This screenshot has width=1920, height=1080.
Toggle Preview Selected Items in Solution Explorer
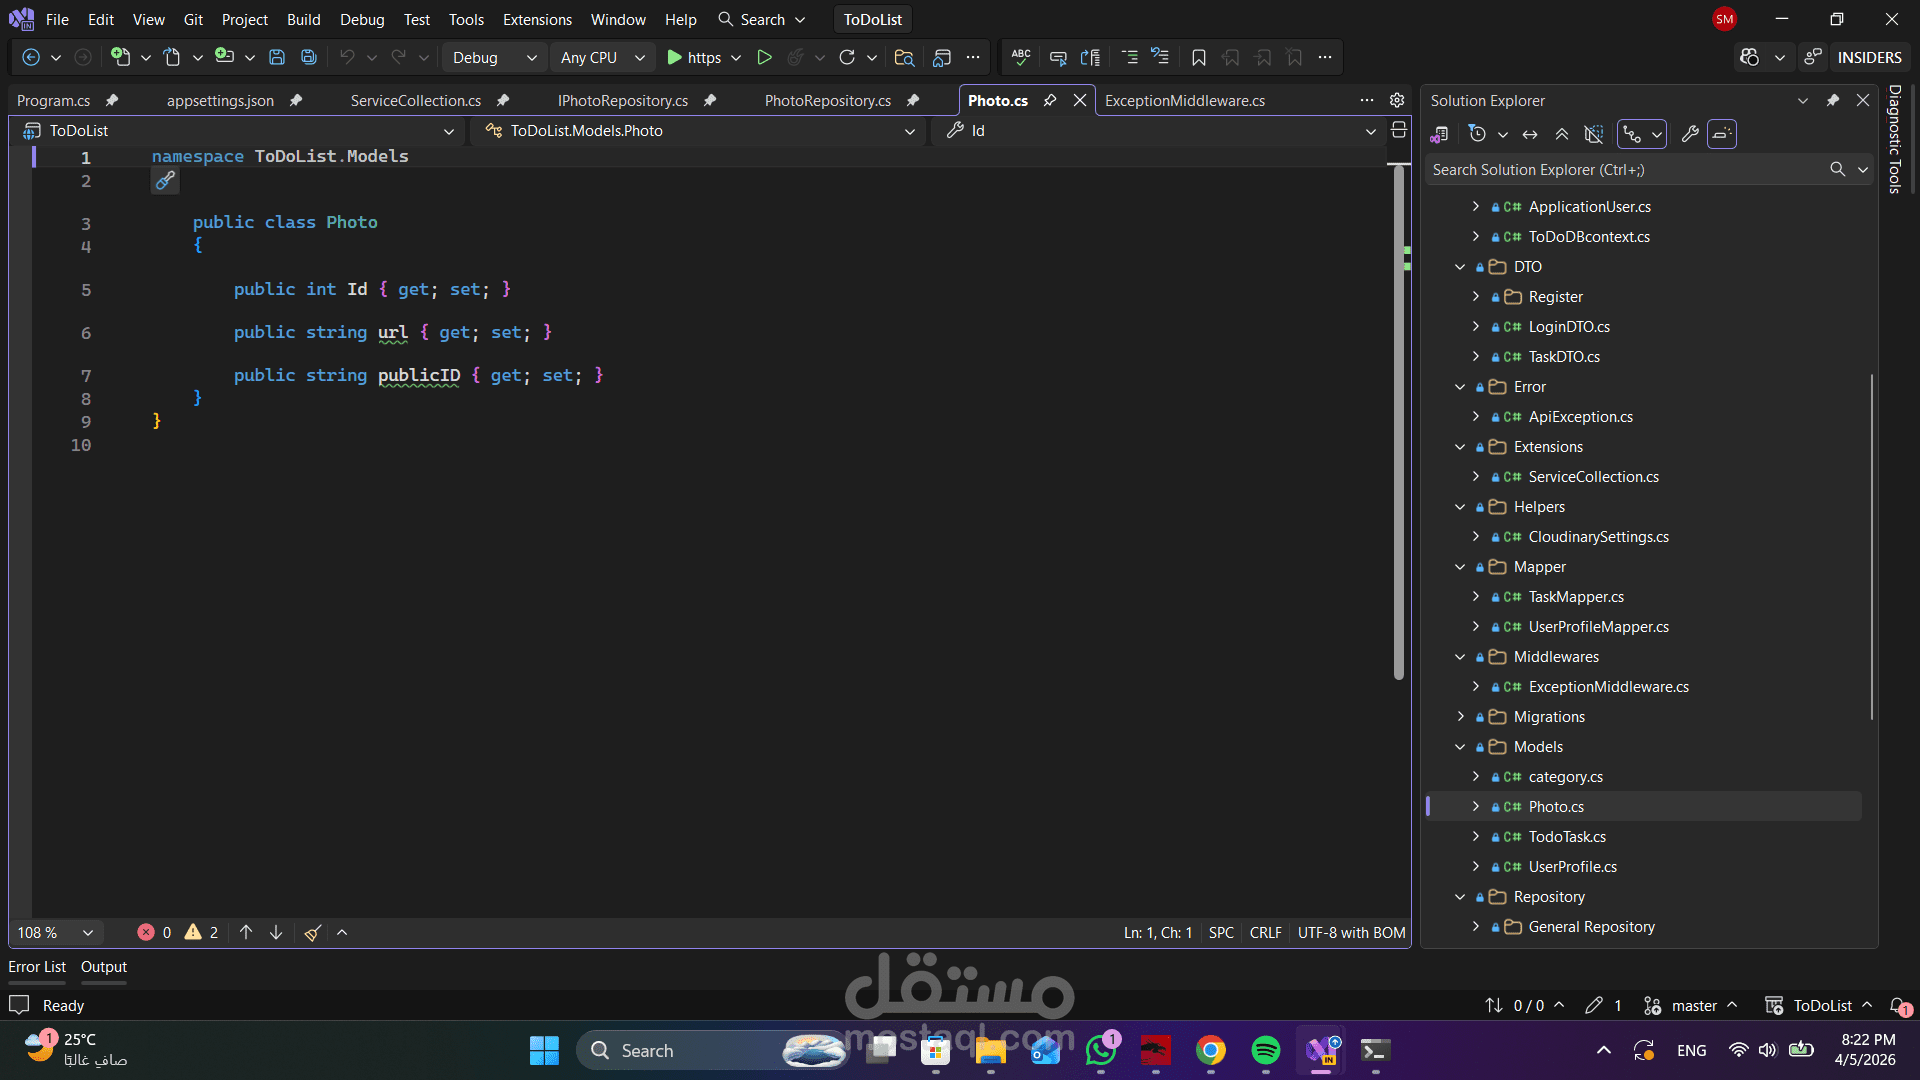(x=1722, y=134)
